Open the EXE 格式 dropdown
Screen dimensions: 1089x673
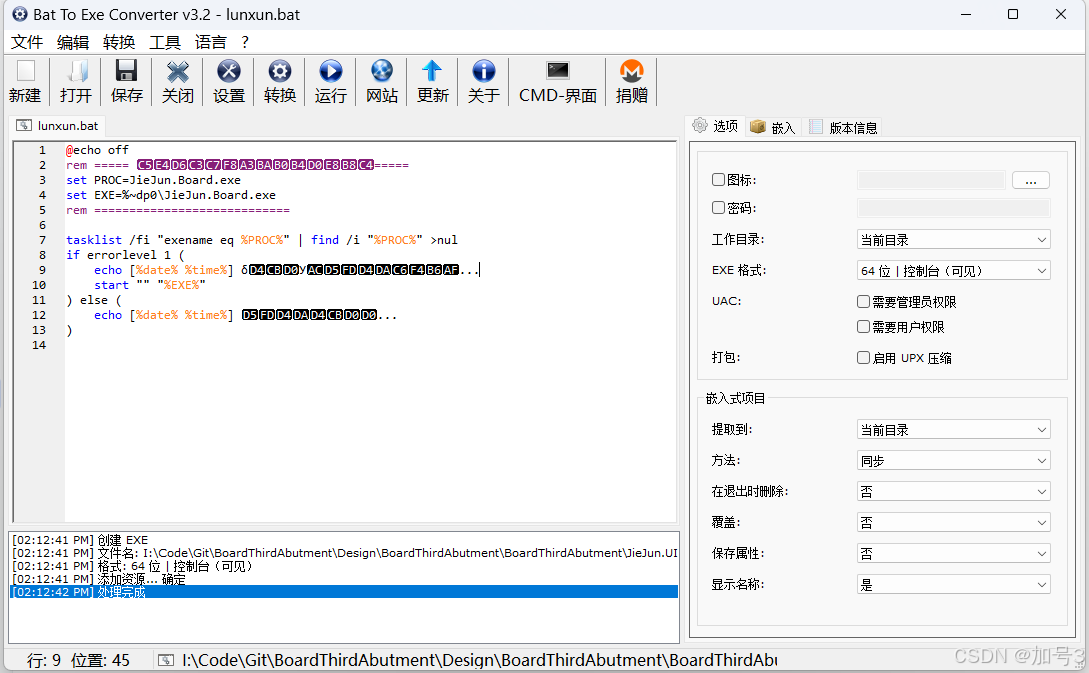point(954,270)
